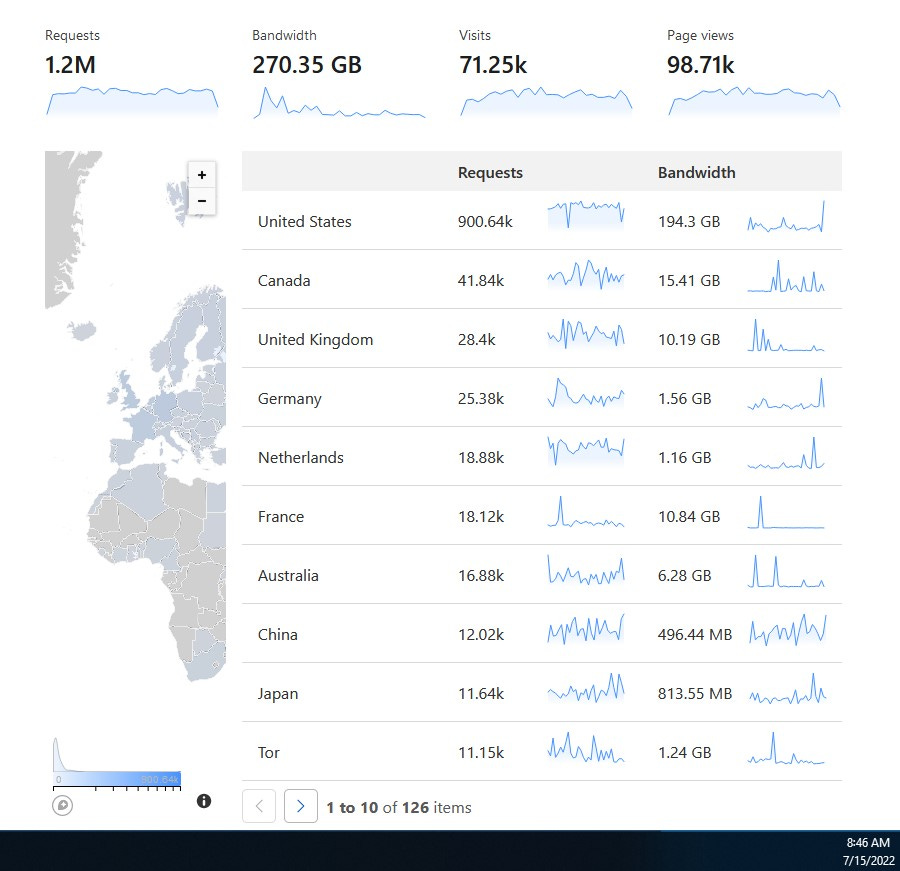The height and width of the screenshot is (871, 900).
Task: Click the map reset view icon
Action: pos(63,805)
